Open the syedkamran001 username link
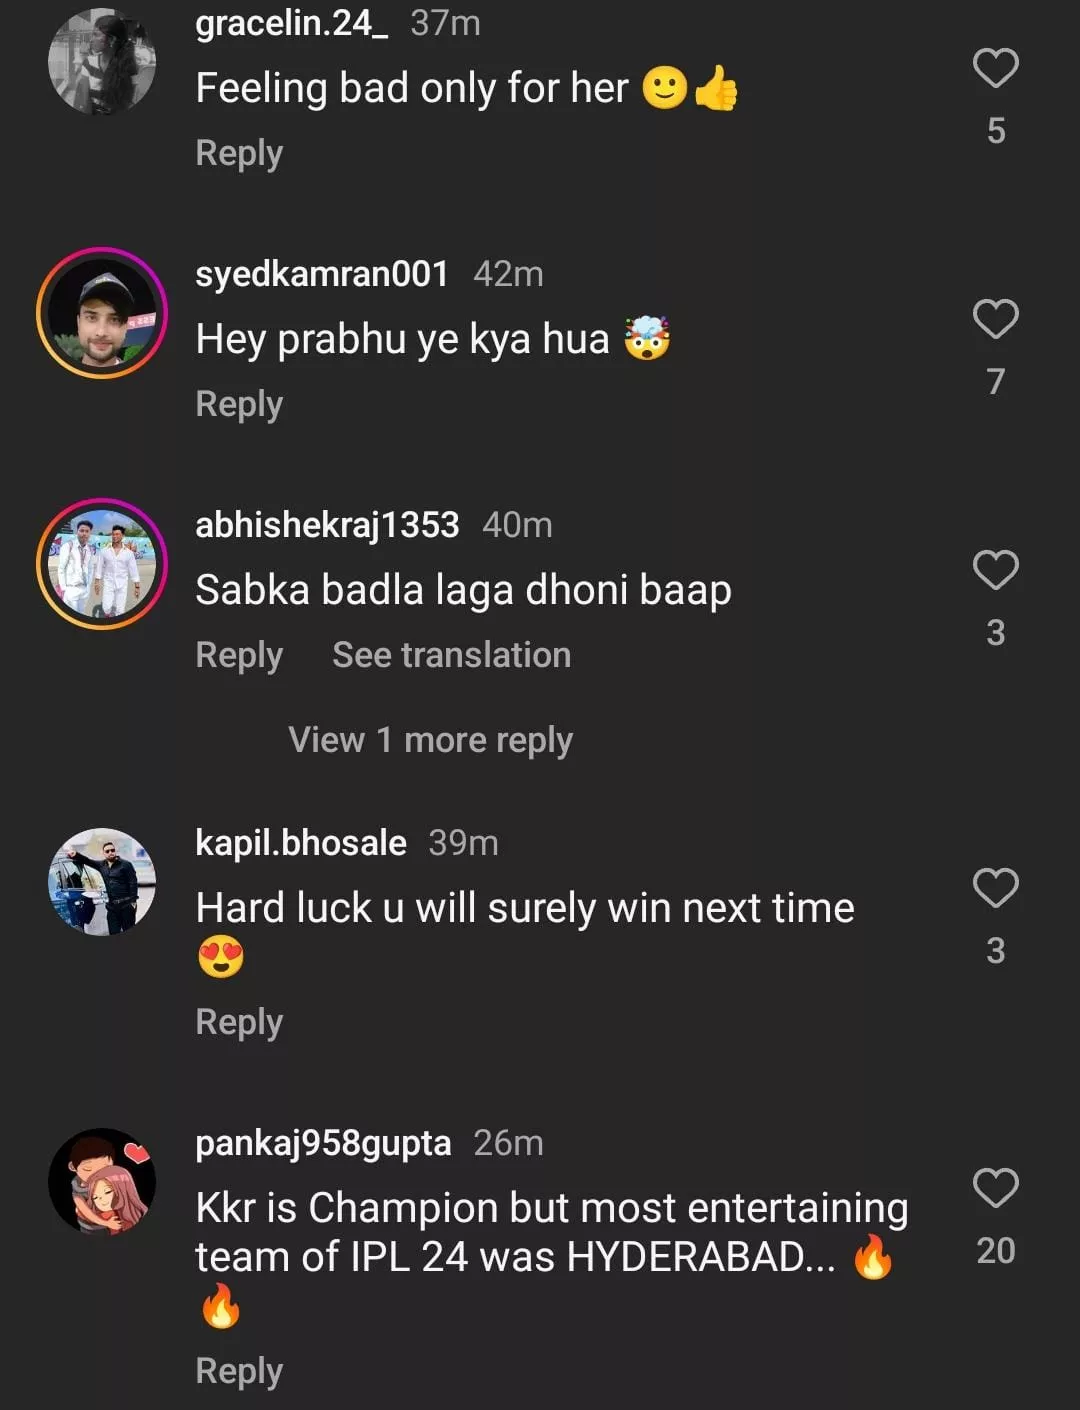The image size is (1080, 1410). point(321,274)
